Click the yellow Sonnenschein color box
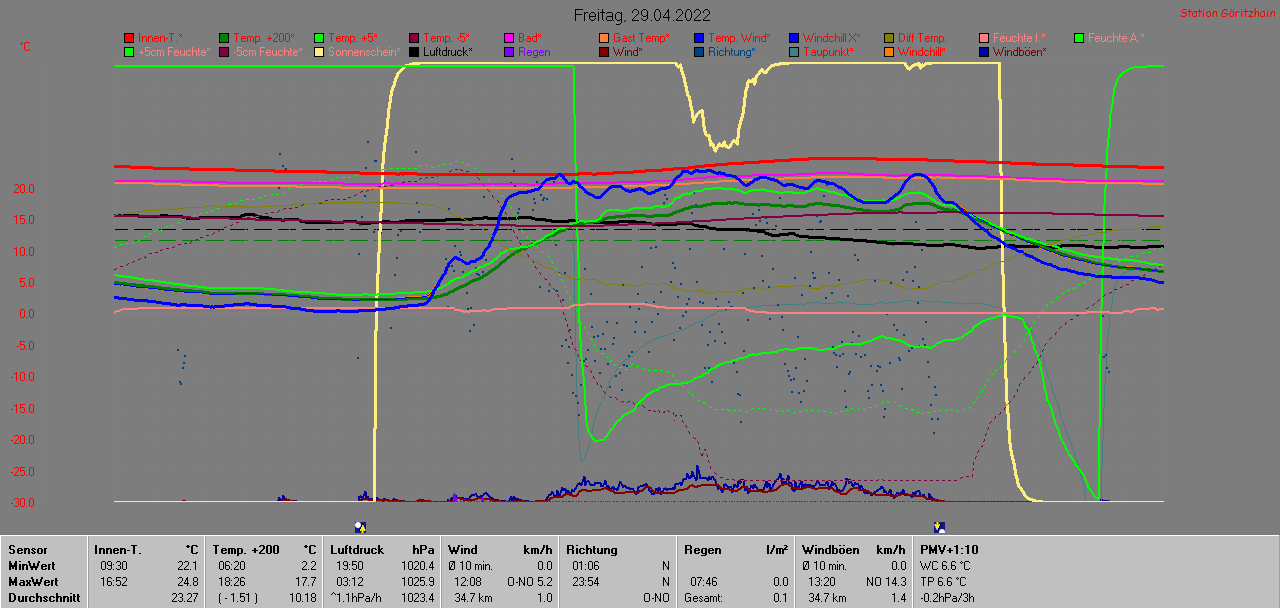This screenshot has height=608, width=1280. [x=320, y=52]
